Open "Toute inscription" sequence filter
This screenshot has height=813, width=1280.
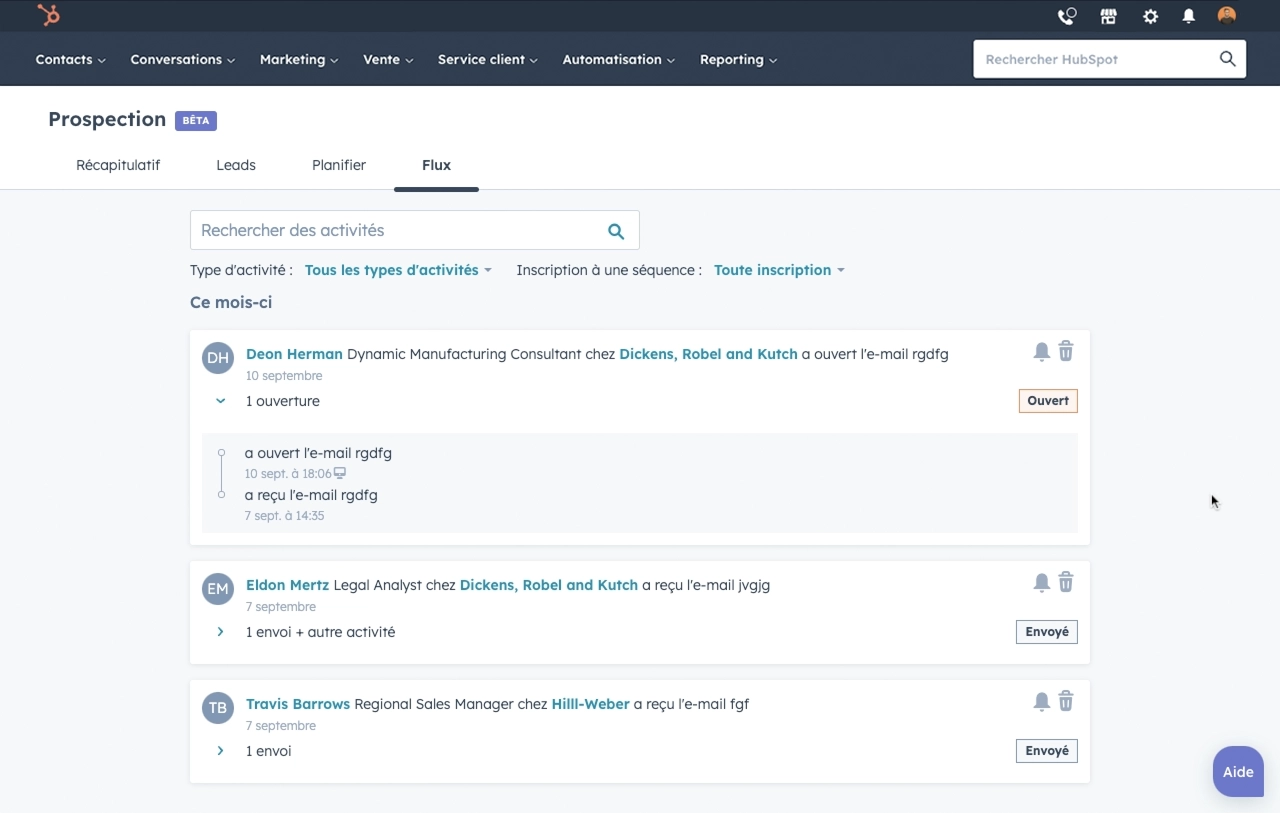pyautogui.click(x=778, y=270)
